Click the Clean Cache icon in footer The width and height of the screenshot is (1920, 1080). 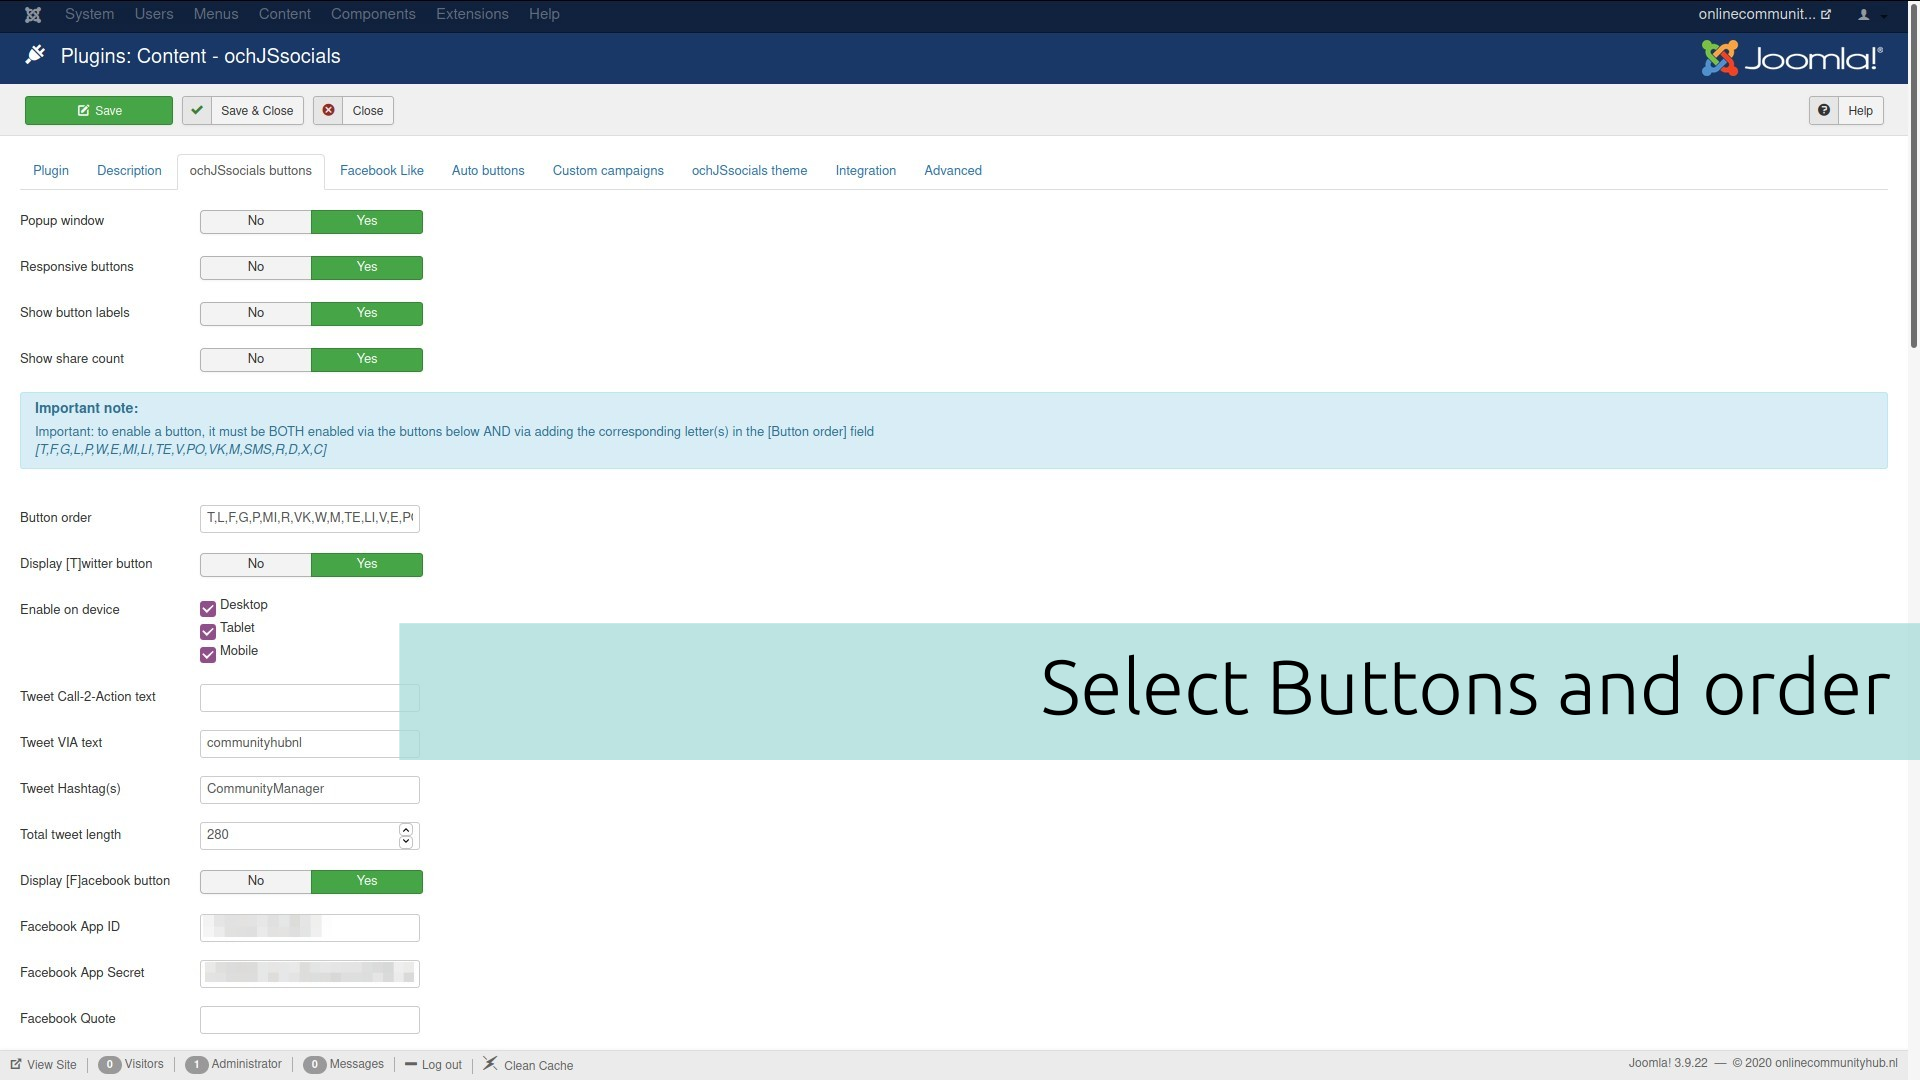pos(490,1064)
